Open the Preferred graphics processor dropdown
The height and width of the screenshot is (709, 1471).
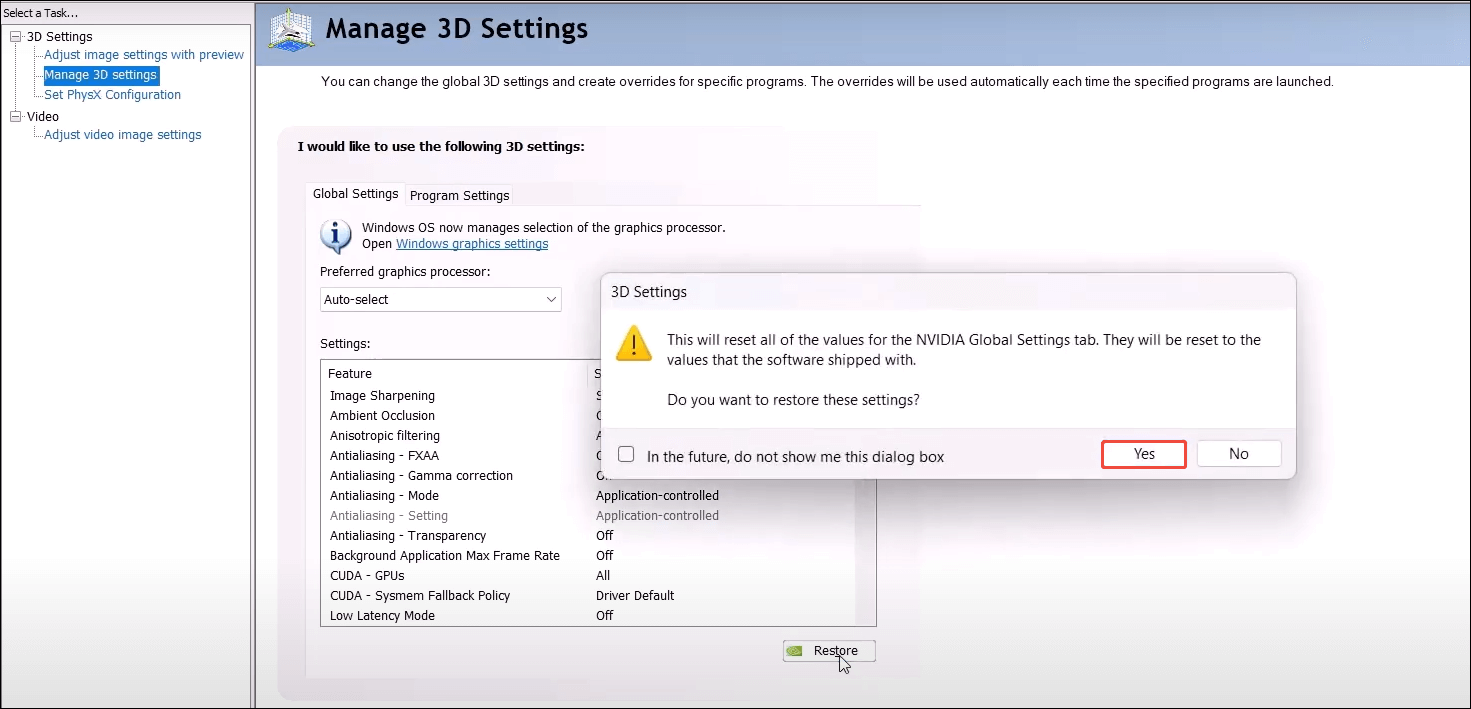[441, 299]
